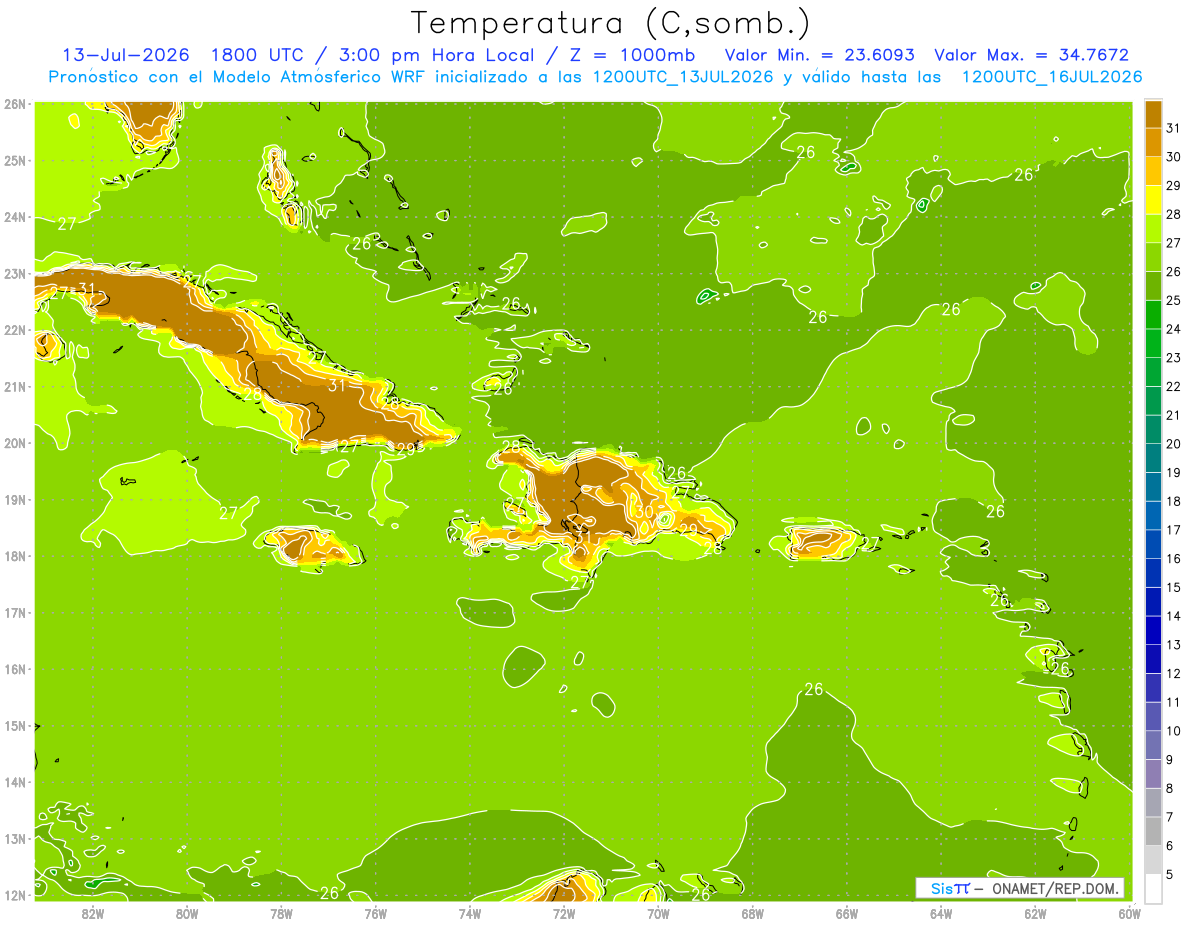Click 'Valor Min. = 23.6093' text

pos(821,54)
